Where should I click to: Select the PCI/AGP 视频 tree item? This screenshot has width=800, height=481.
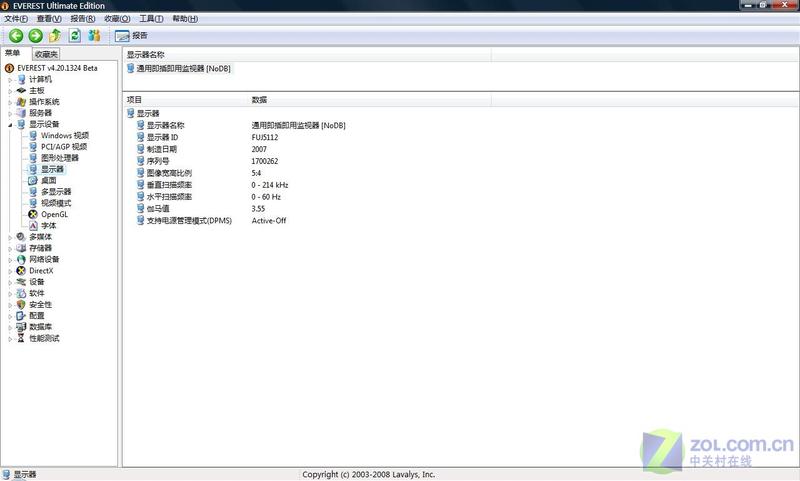pos(64,147)
